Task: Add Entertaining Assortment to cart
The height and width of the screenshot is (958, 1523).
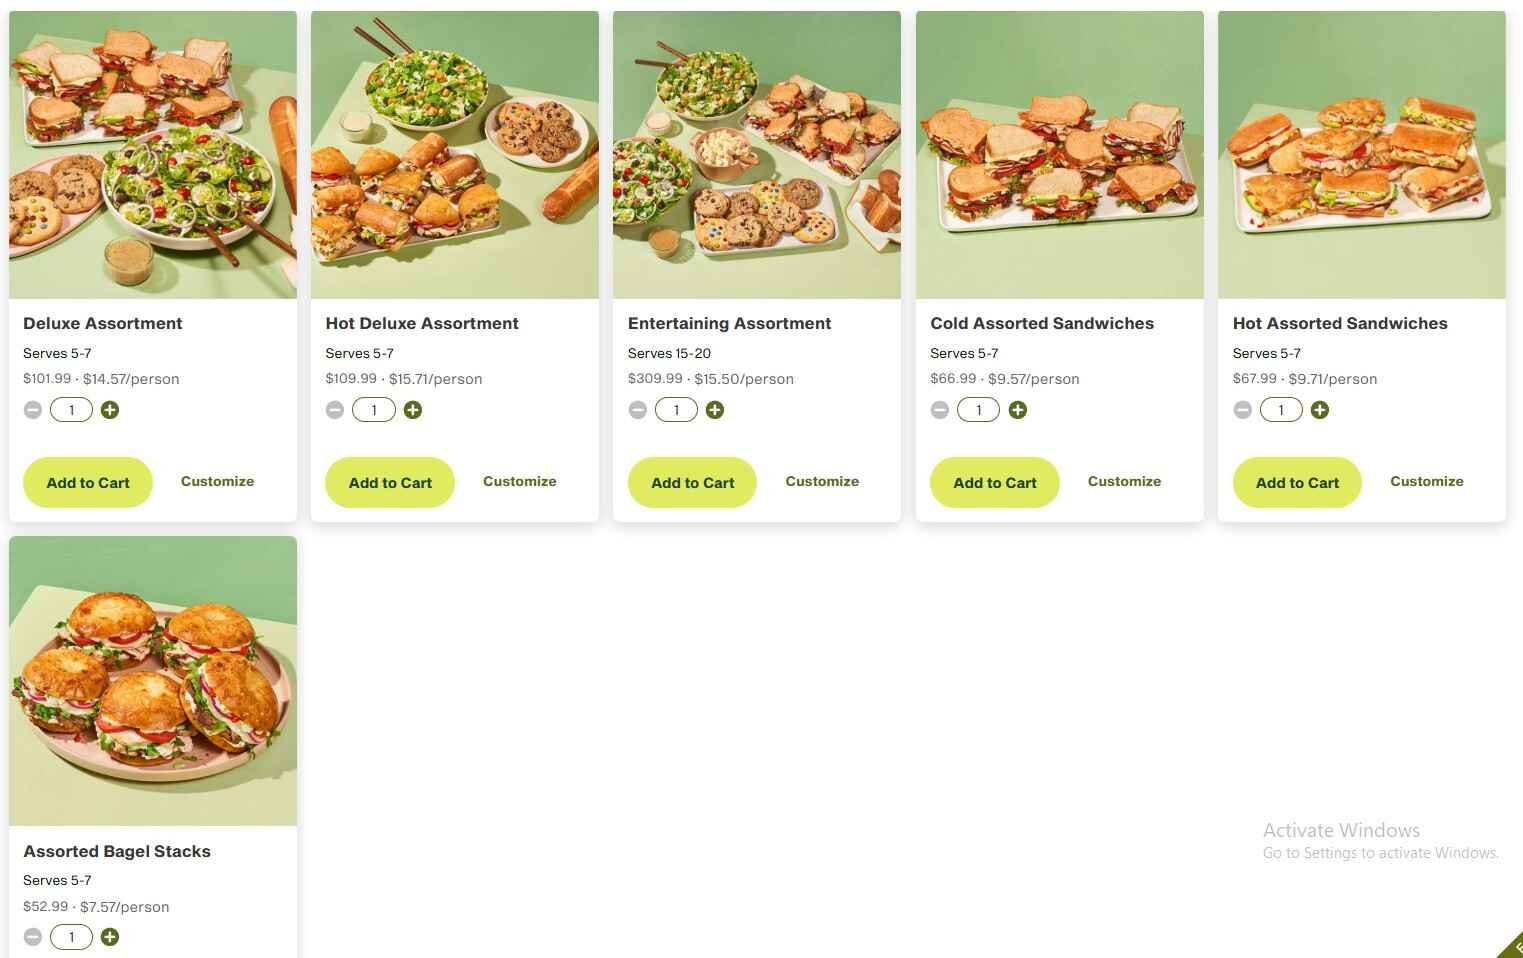Action: click(692, 482)
